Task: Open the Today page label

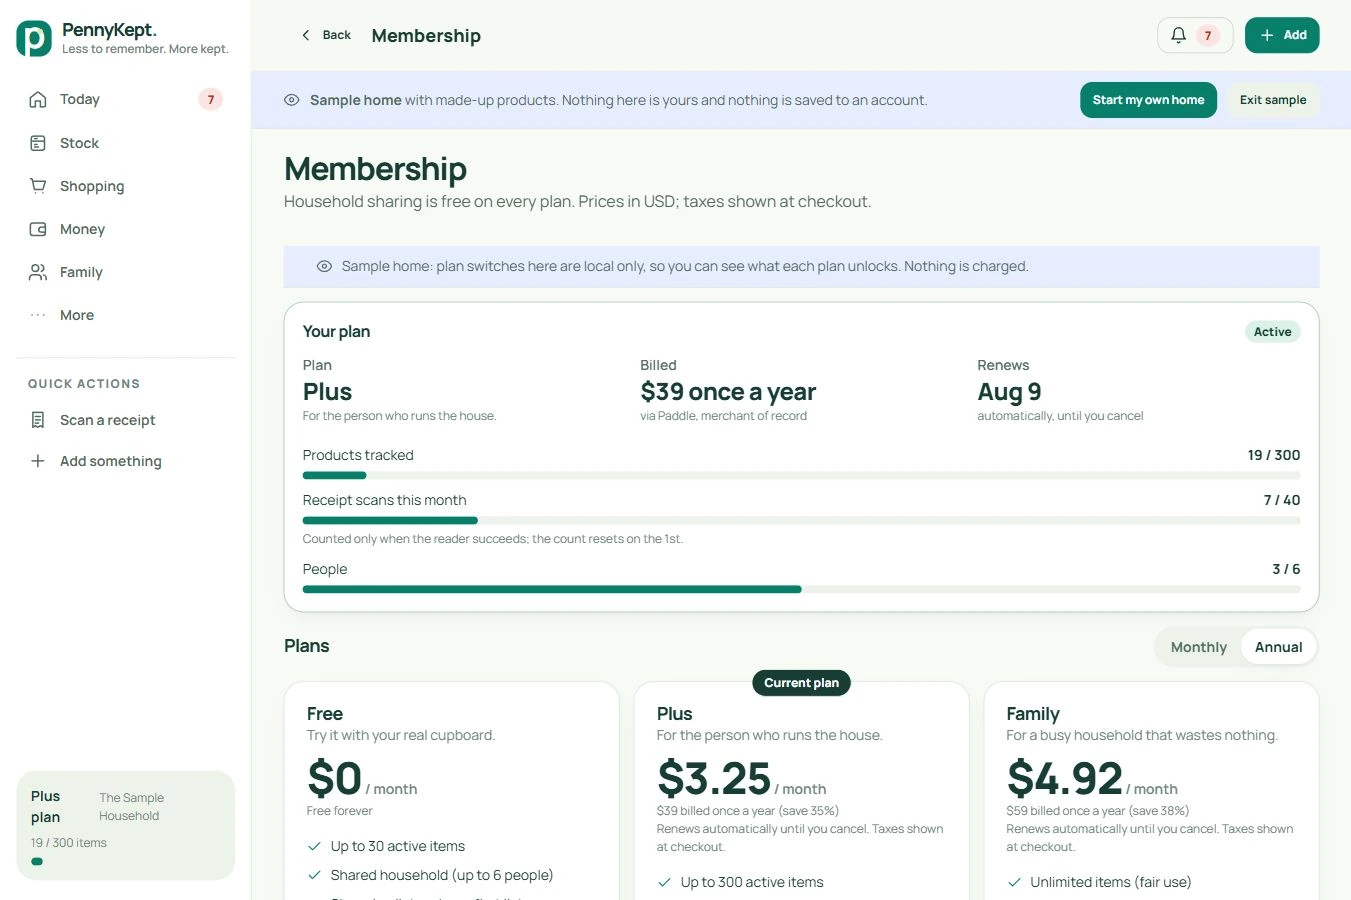Action: (x=80, y=99)
